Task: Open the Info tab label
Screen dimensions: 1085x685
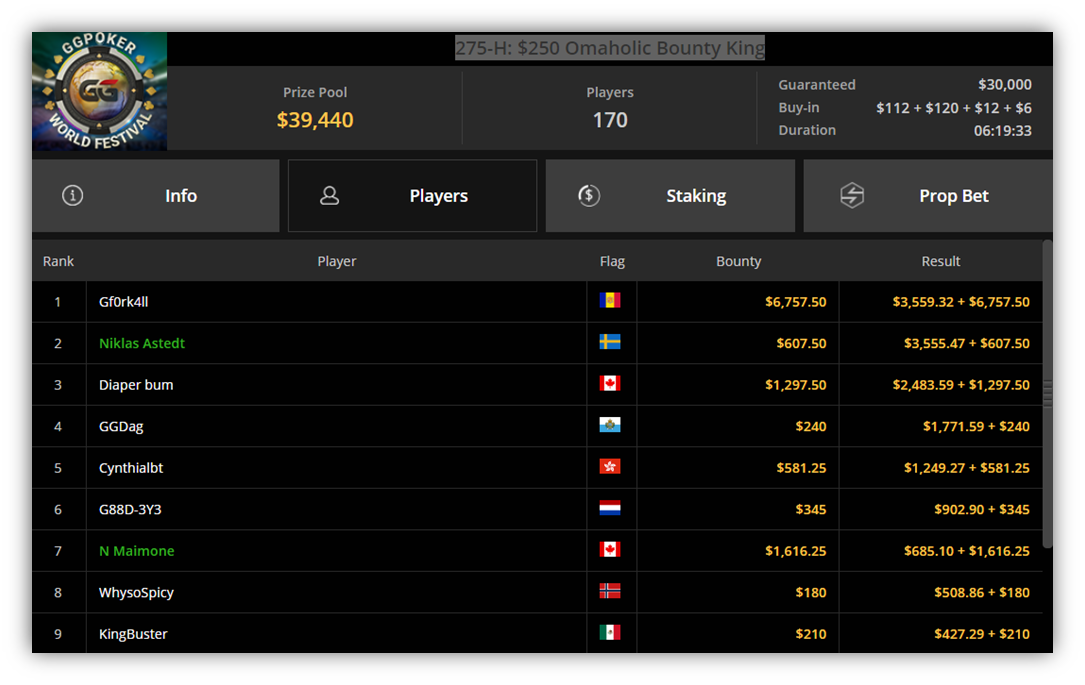Action: [x=181, y=197]
